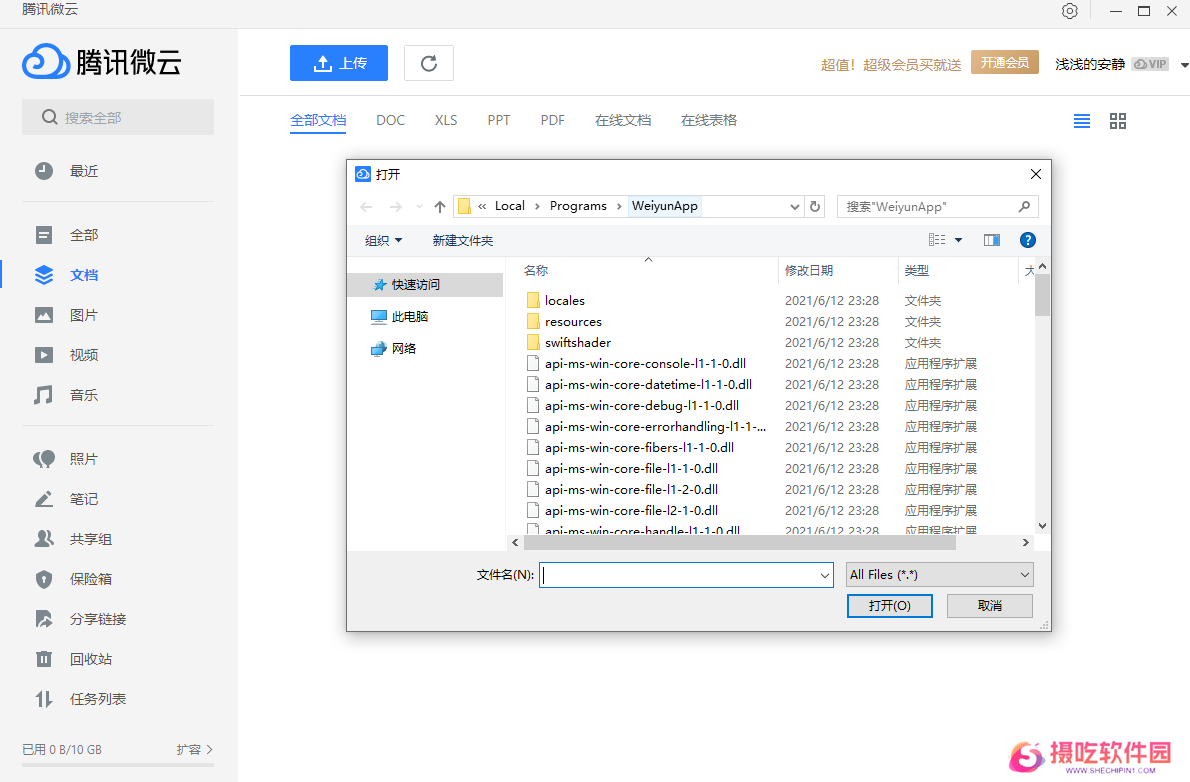Viewport: 1190px width, 782px height.
Task: Click the help question mark icon
Action: pos(1027,240)
